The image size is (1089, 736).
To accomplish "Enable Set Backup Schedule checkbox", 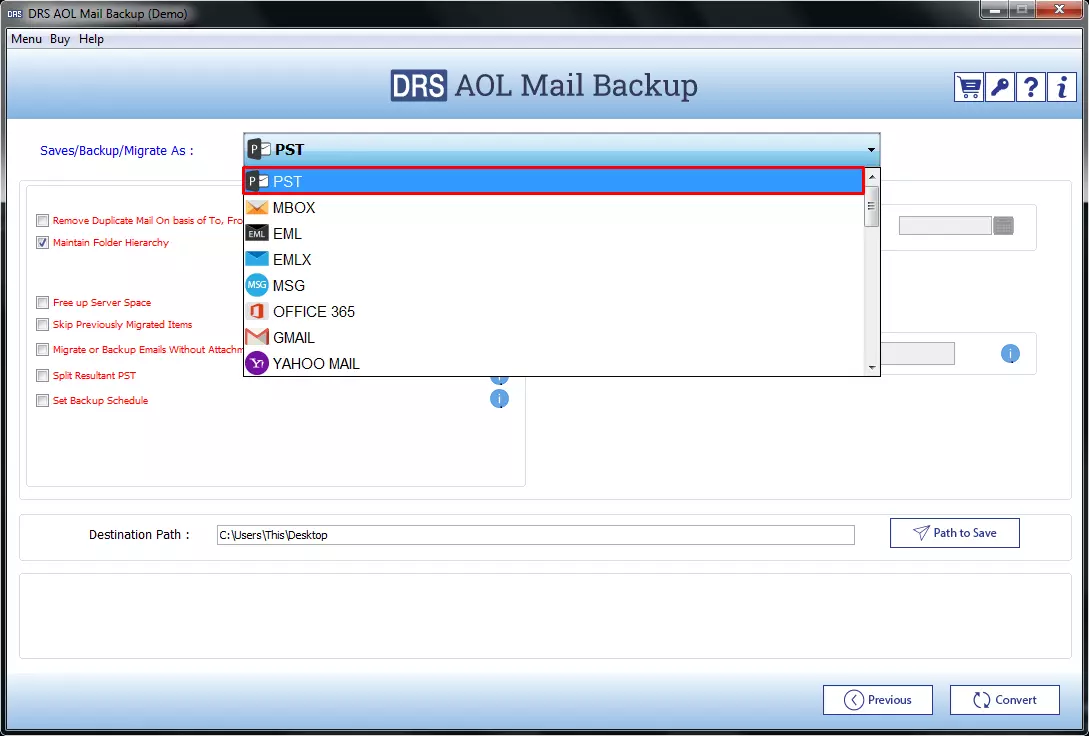I will click(x=42, y=401).
